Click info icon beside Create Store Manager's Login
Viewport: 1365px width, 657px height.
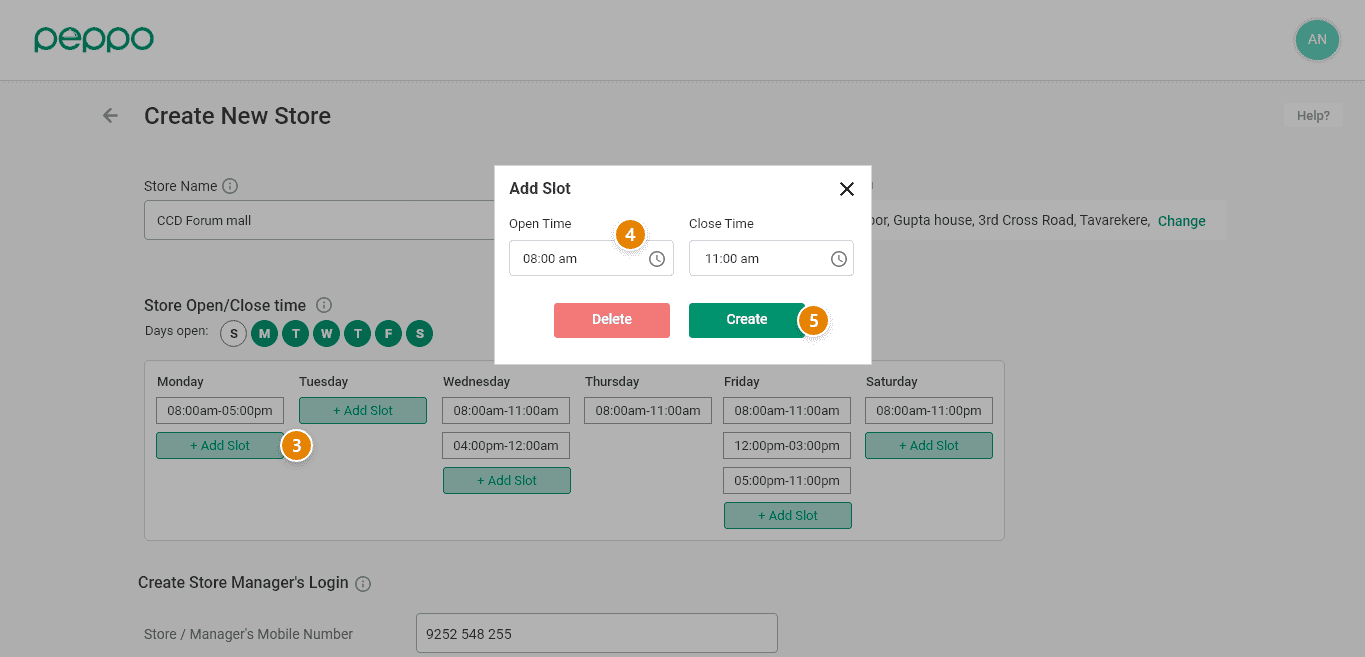(363, 583)
